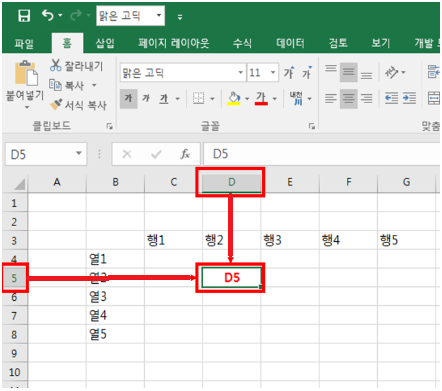Image resolution: width=442 pixels, height=391 pixels.
Task: Click cell containing 행5
Action: pos(406,240)
